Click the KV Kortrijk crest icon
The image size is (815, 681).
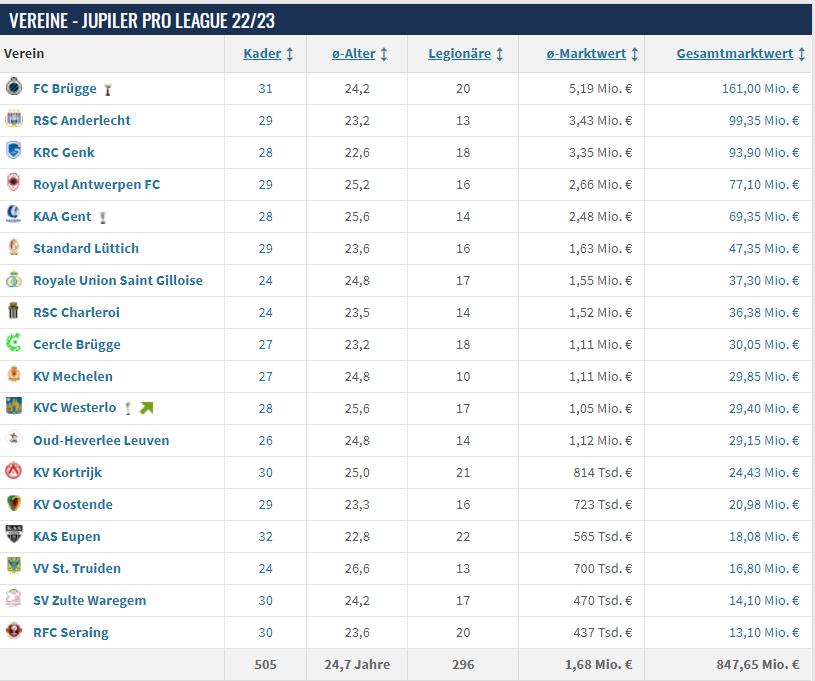pos(14,472)
